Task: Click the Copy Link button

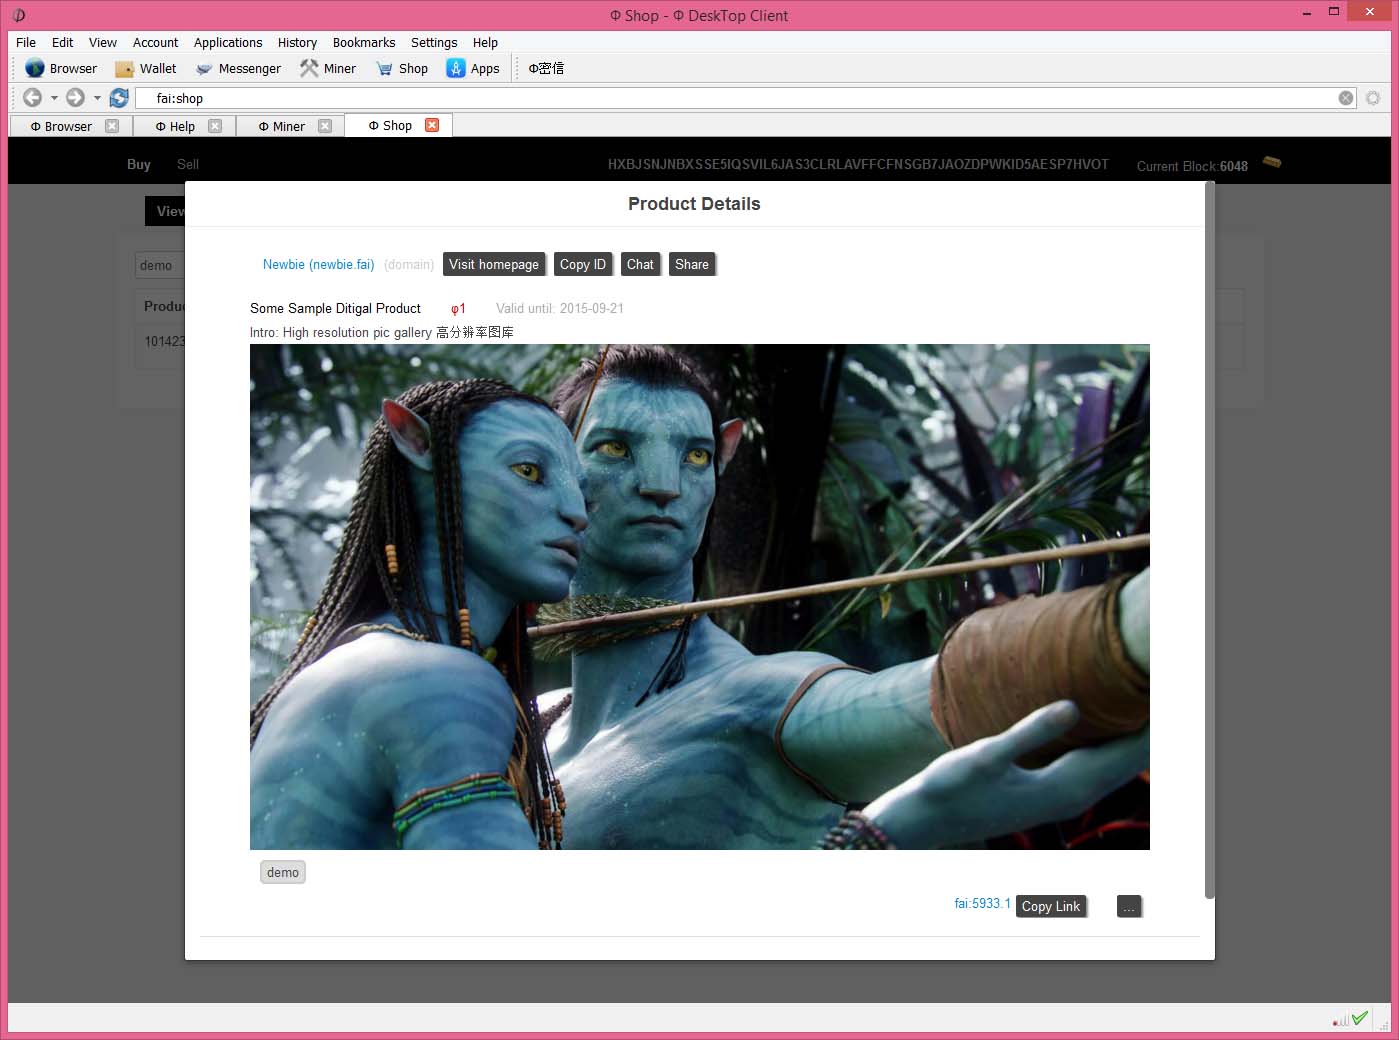Action: point(1051,906)
